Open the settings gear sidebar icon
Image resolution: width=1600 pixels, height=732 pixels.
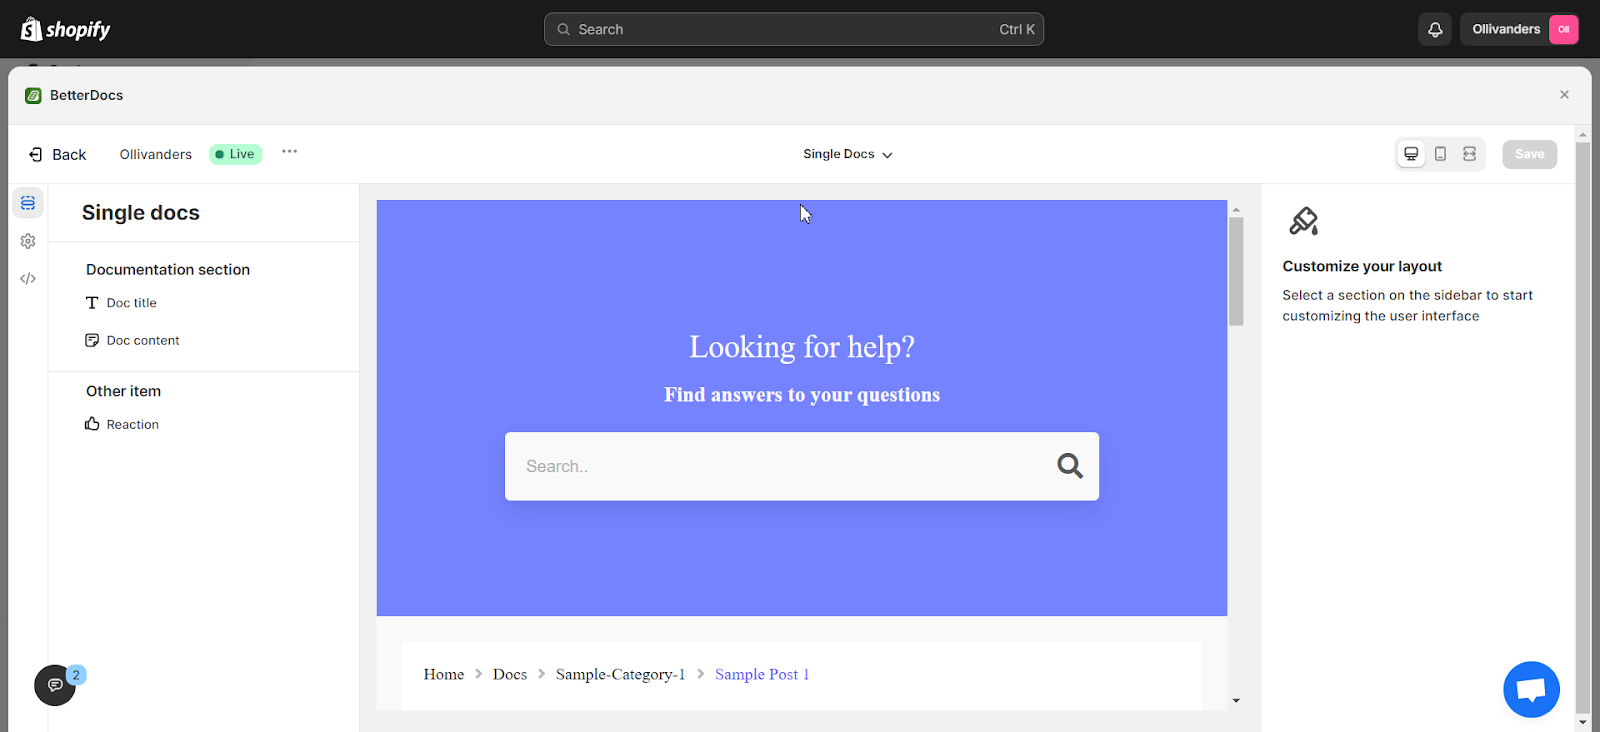tap(28, 241)
